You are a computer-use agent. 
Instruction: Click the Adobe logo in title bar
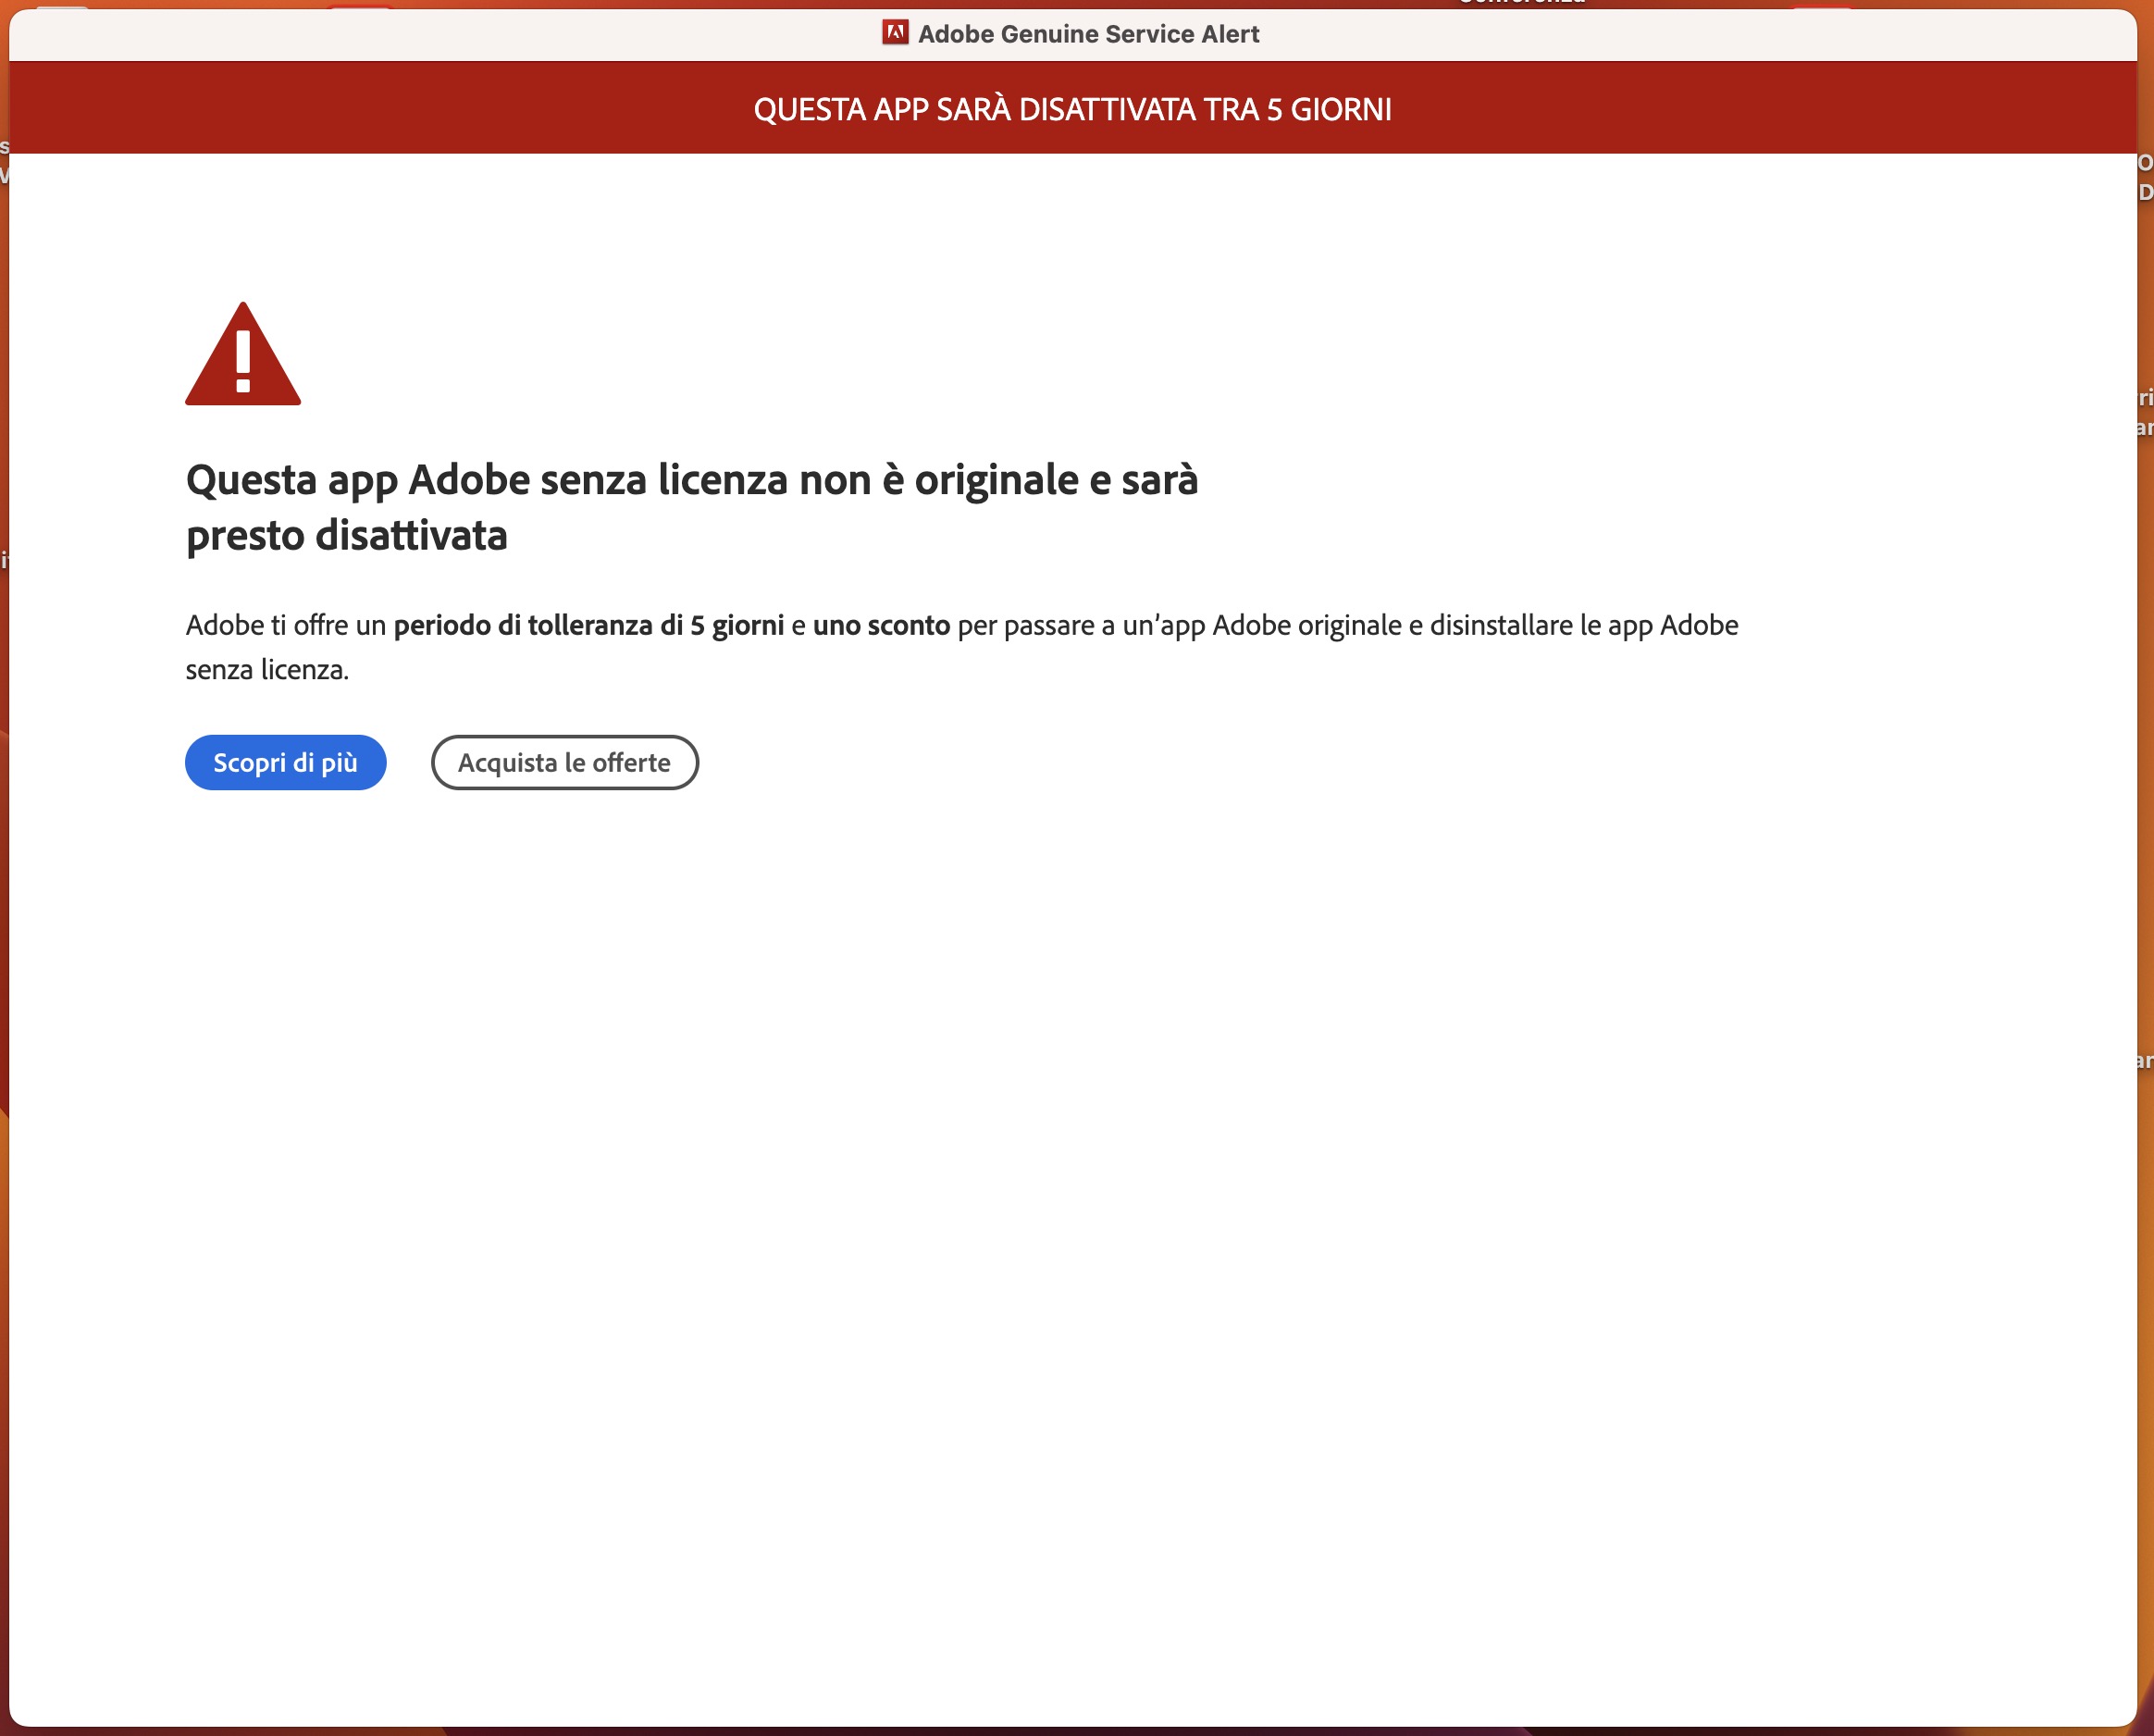tap(895, 33)
